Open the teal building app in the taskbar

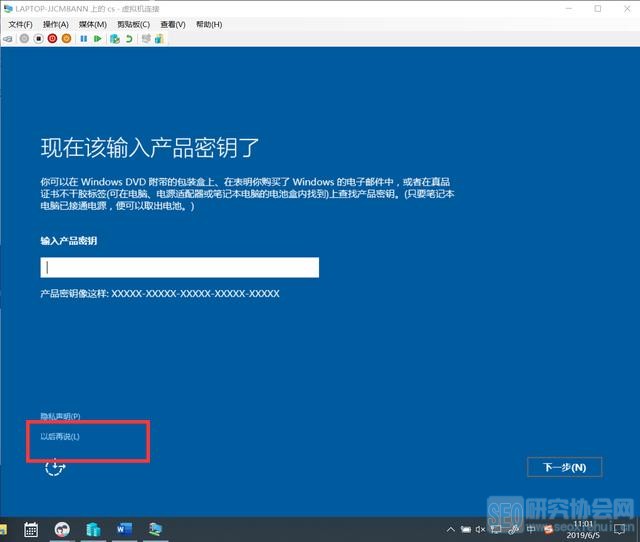click(93, 530)
